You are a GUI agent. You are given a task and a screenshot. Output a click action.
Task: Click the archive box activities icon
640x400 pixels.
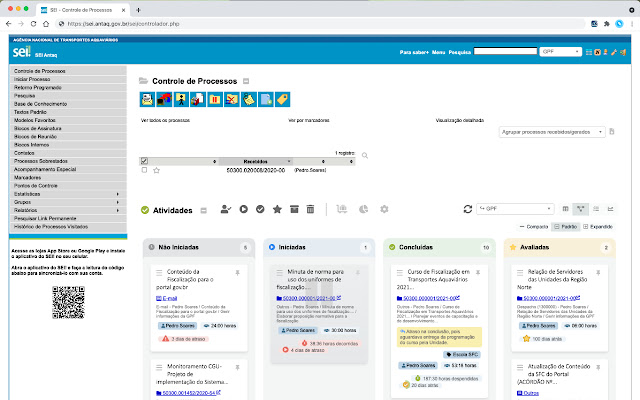click(x=294, y=209)
